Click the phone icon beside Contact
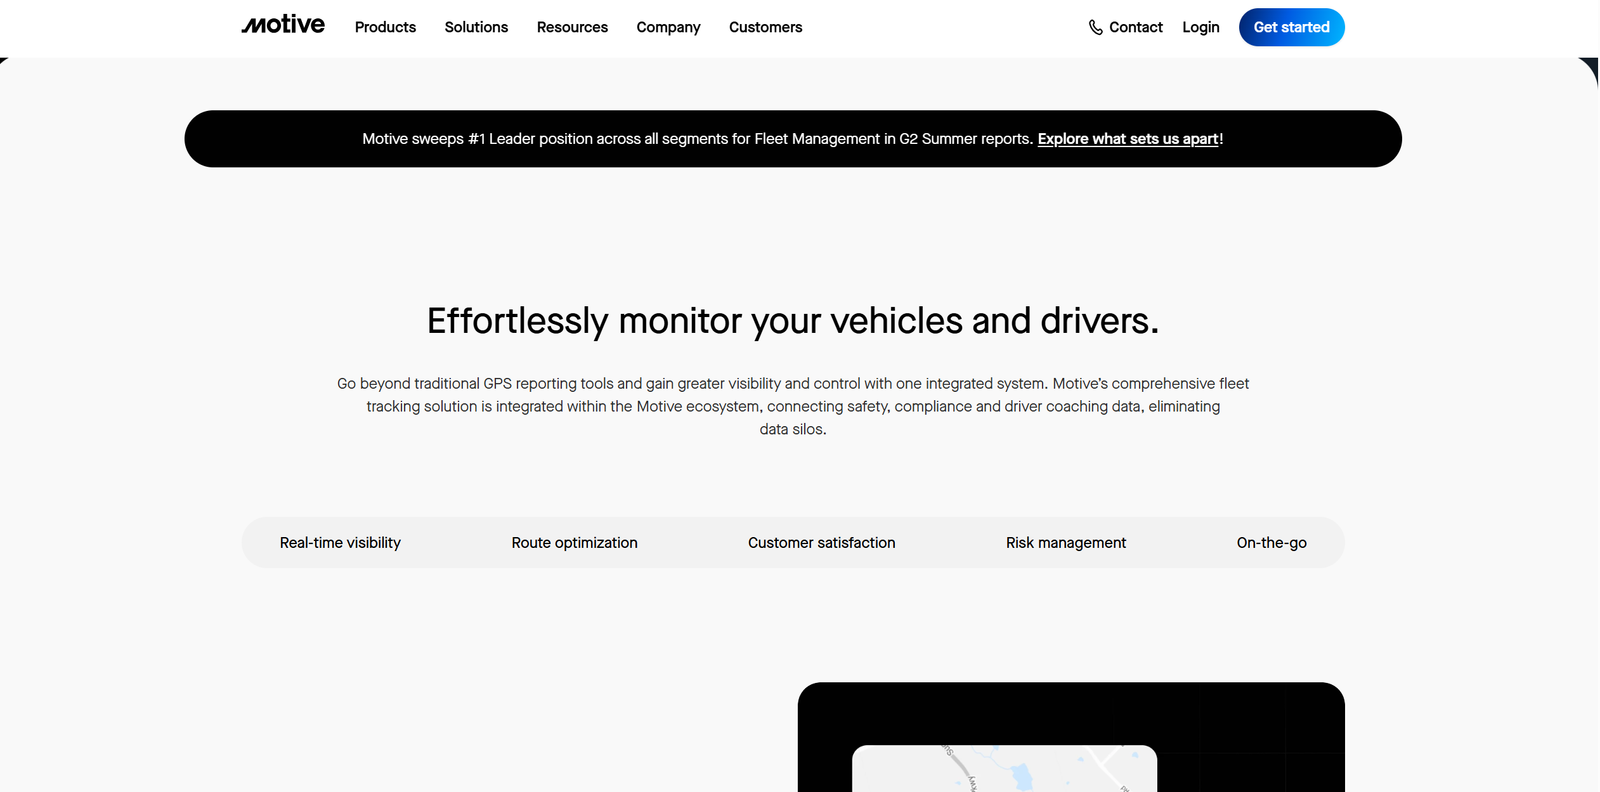Screen dimensions: 1600x792 [1095, 28]
